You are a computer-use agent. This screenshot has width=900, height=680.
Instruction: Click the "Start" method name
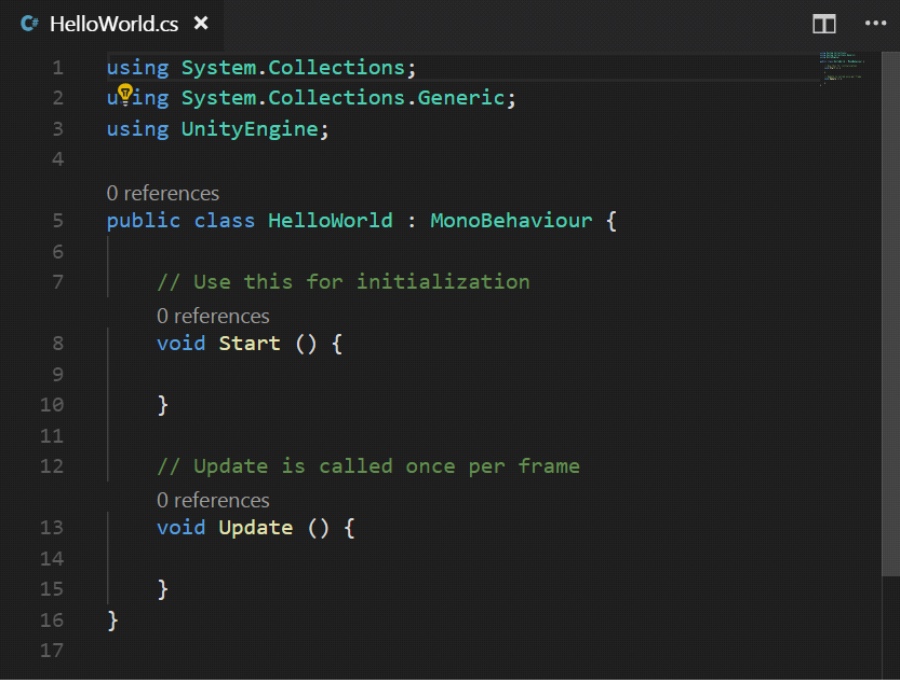tap(250, 343)
